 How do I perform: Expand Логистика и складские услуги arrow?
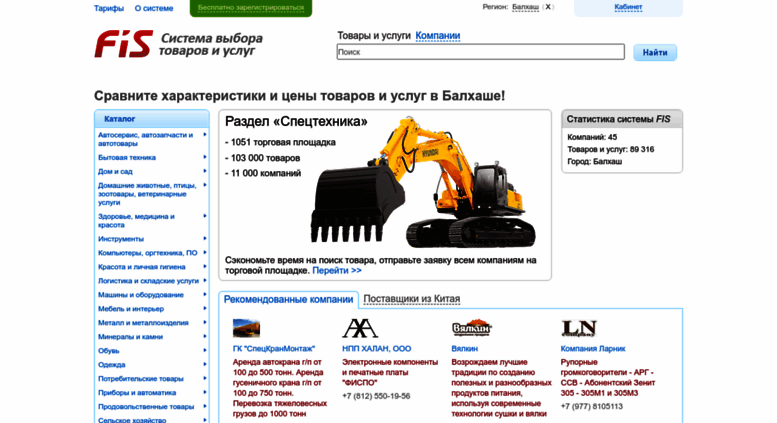tap(205, 280)
